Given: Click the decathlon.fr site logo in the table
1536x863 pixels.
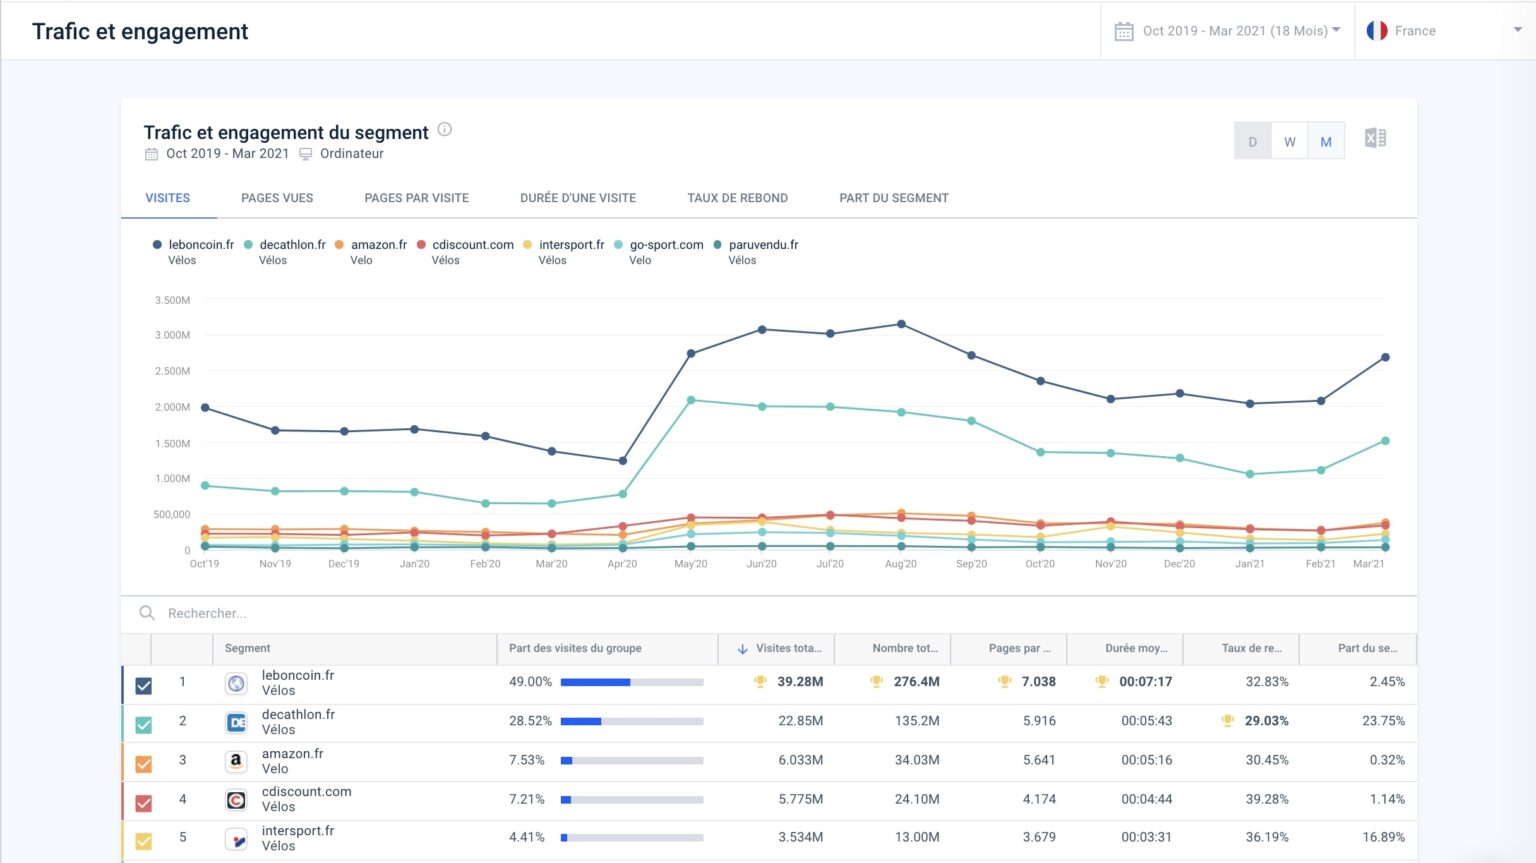Looking at the screenshot, I should (x=236, y=722).
